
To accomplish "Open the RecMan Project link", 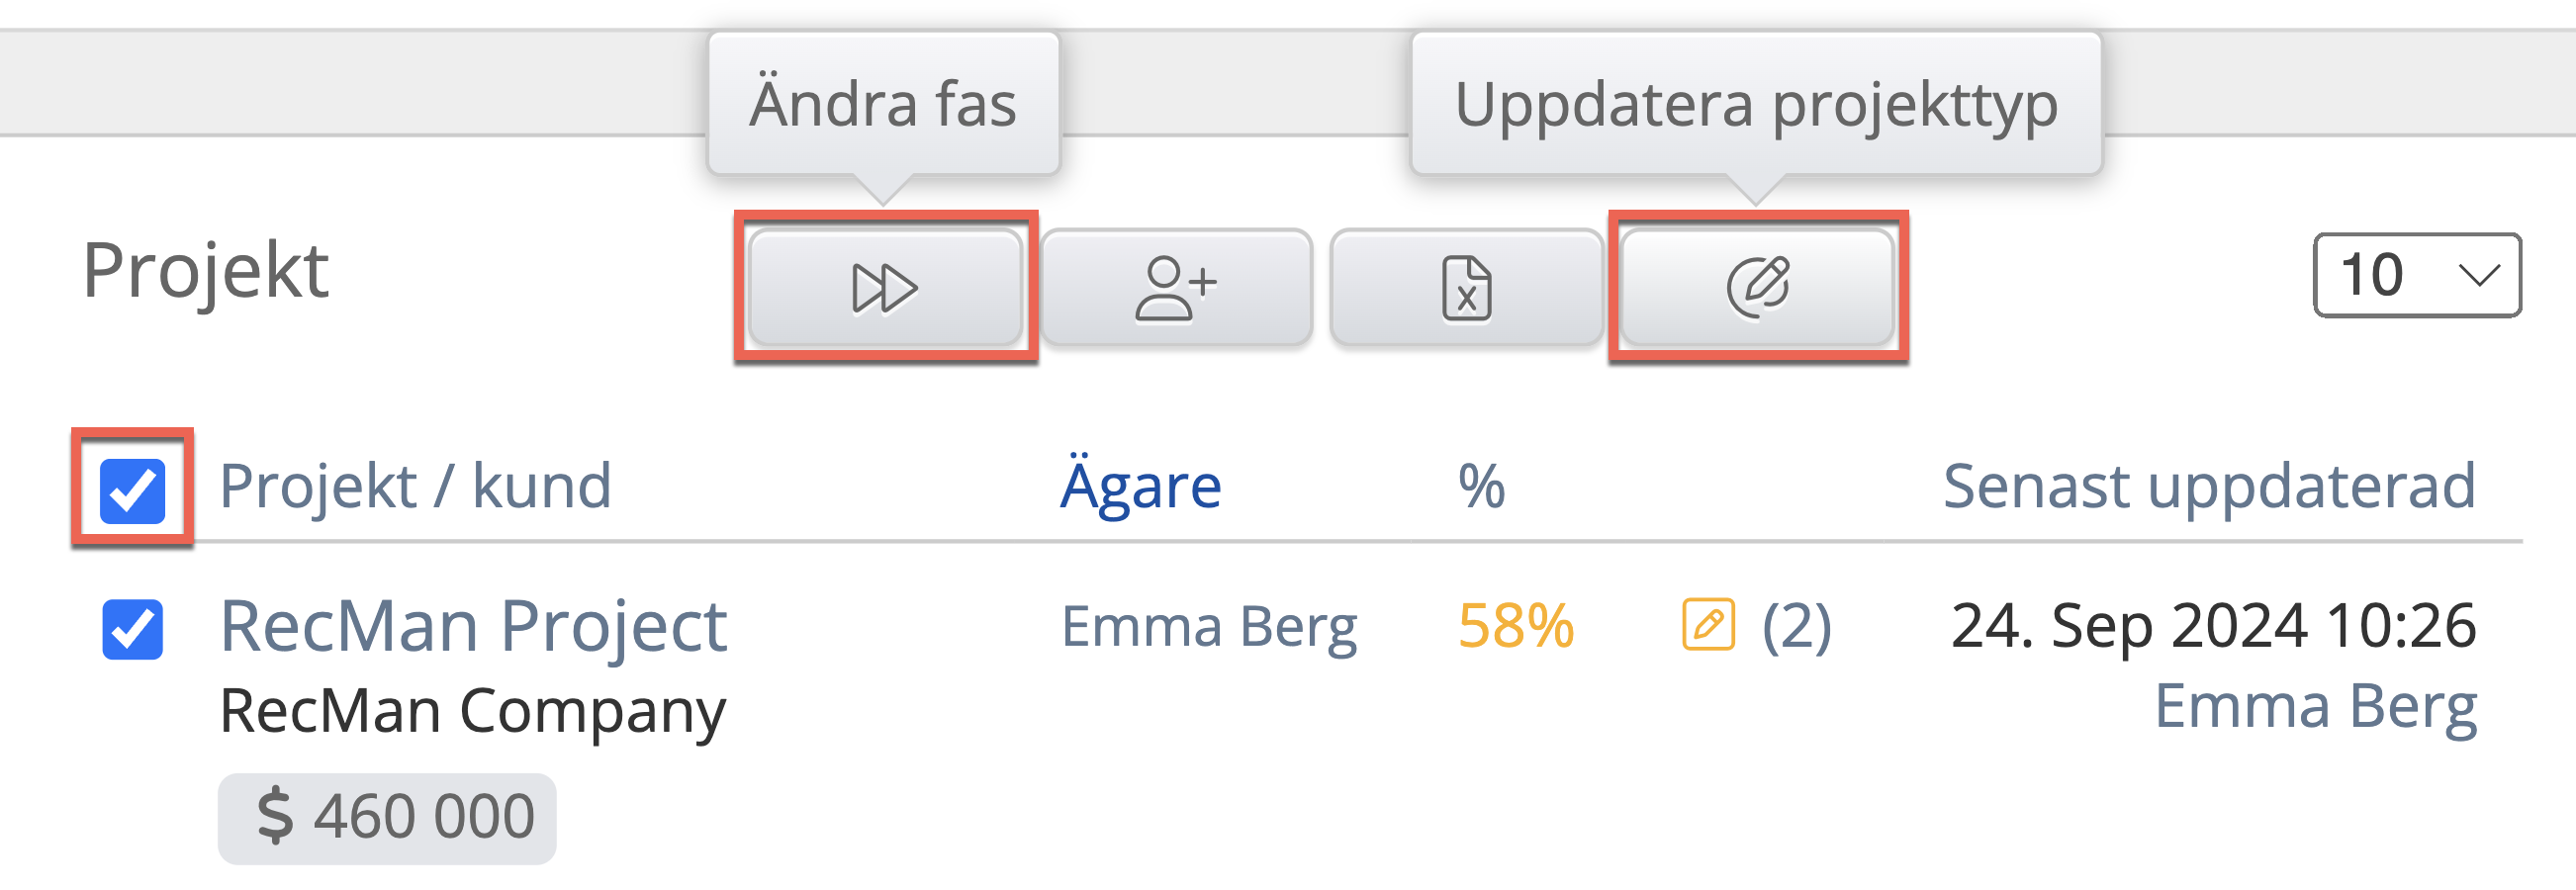I will [x=473, y=627].
